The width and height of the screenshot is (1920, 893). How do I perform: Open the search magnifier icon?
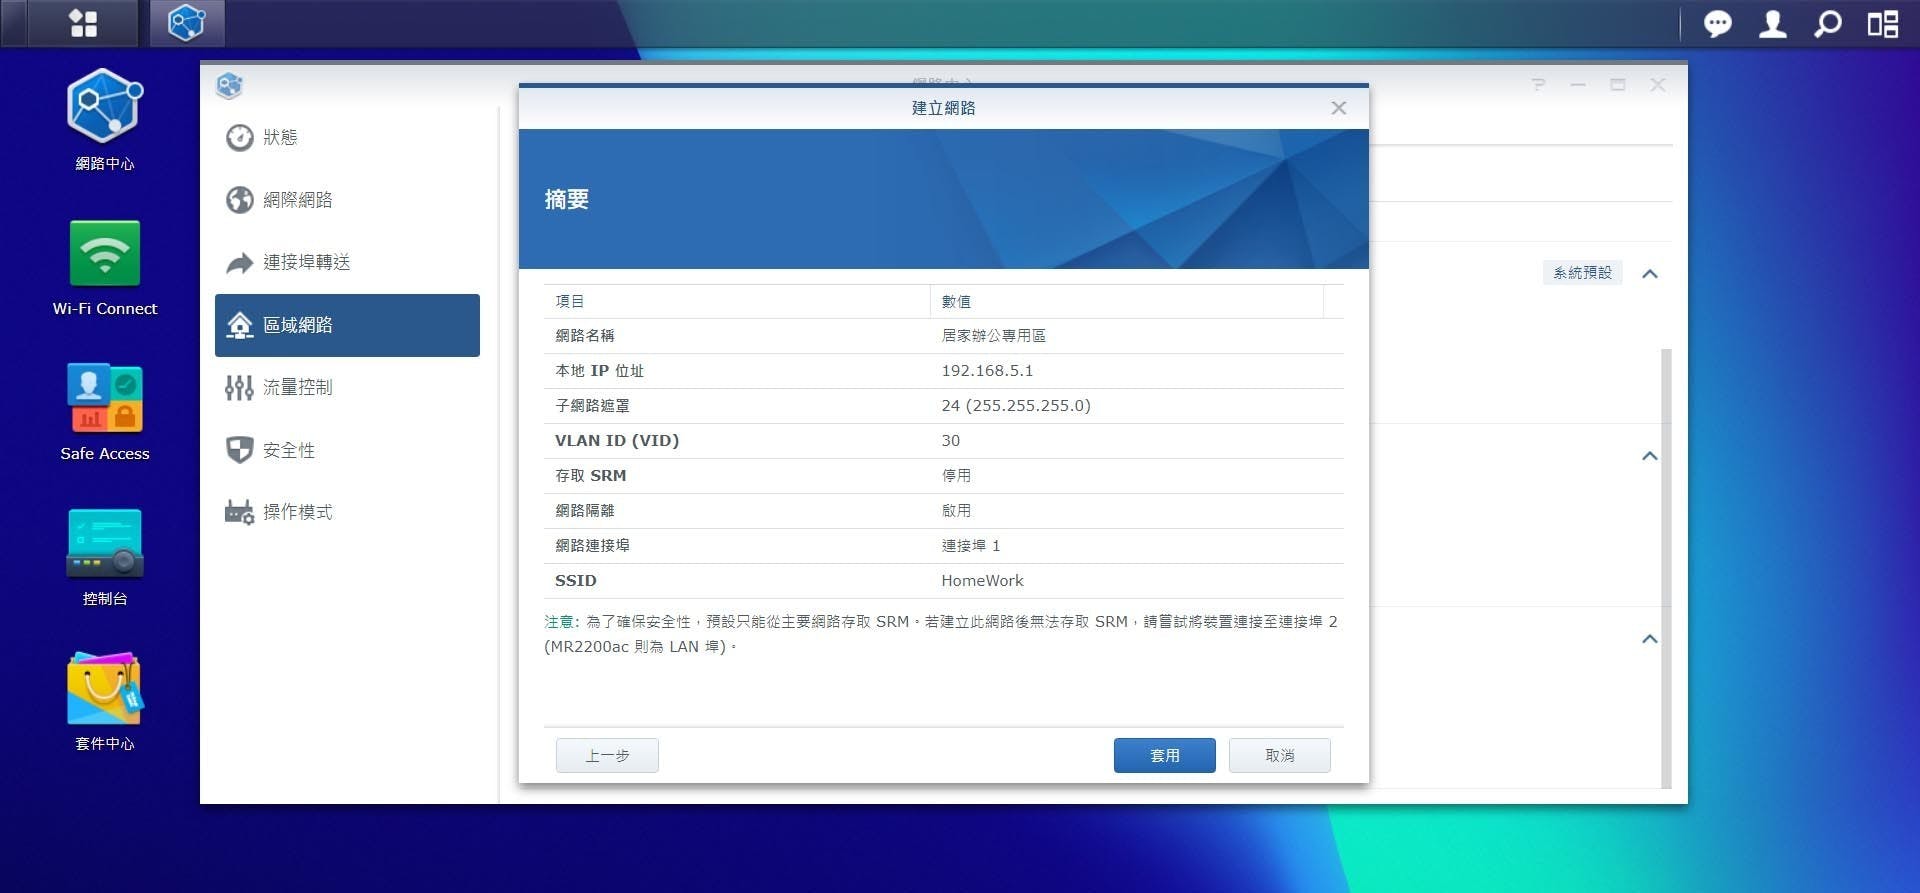(1828, 23)
